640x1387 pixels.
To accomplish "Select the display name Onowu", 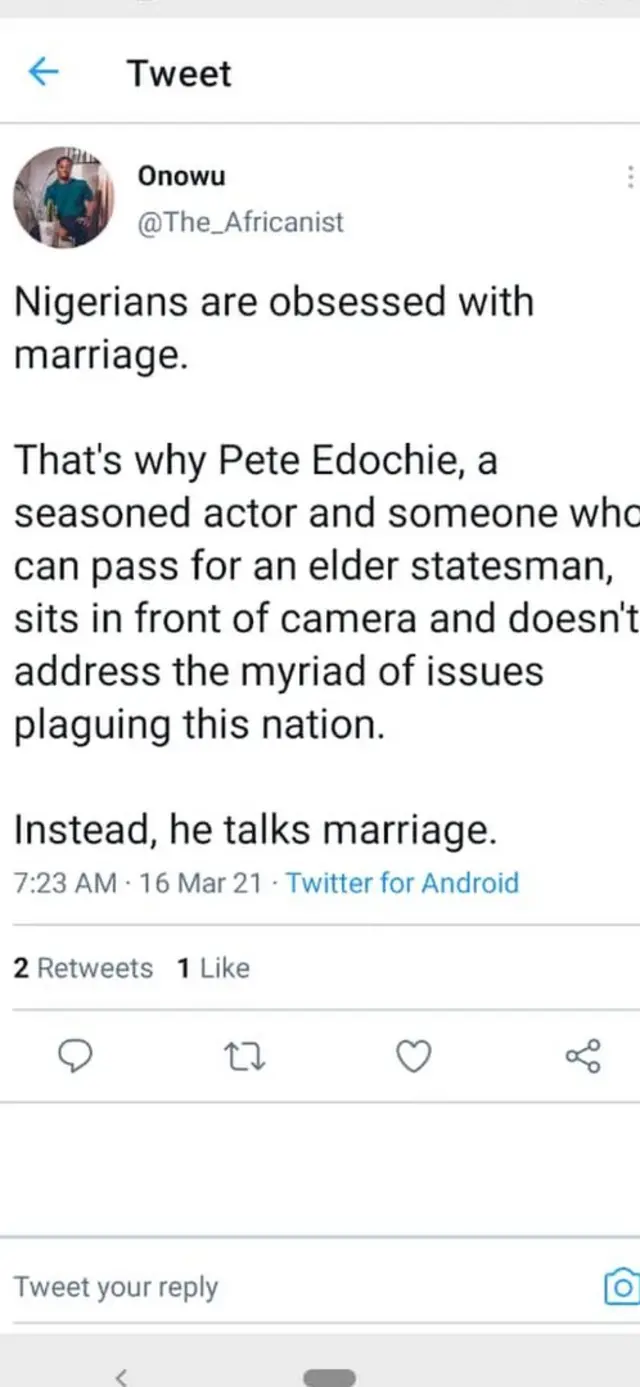I will (182, 176).
